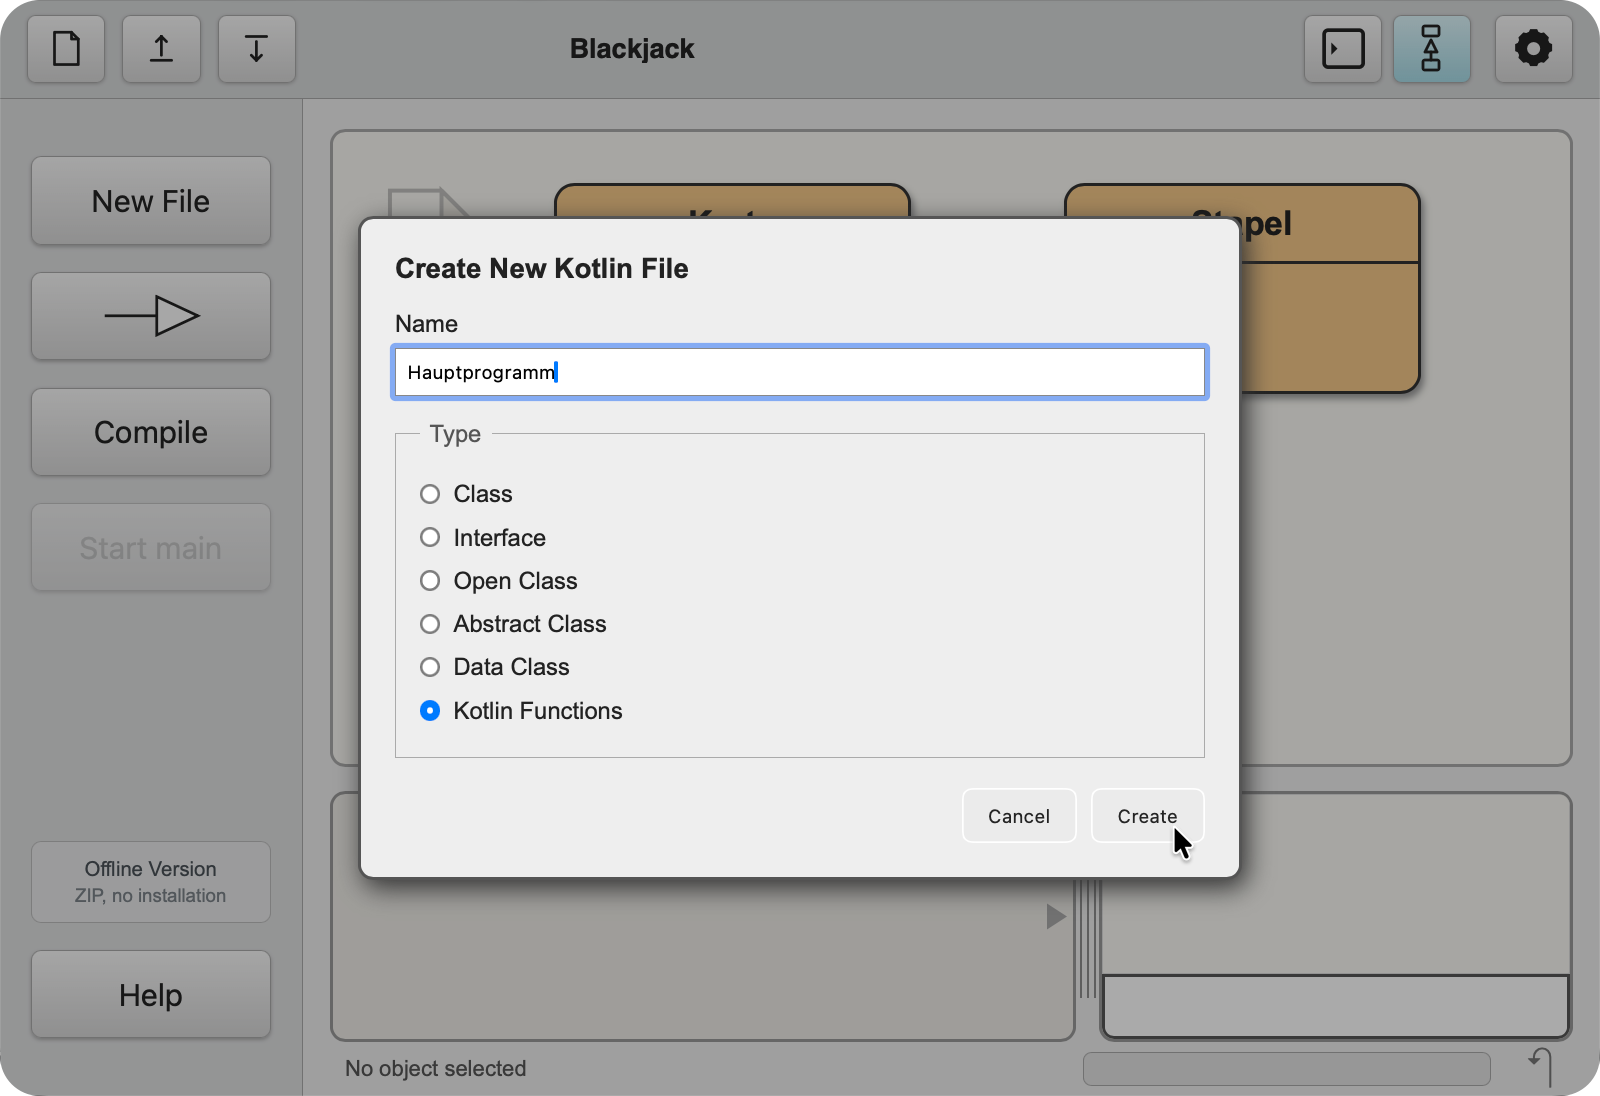Screen dimensions: 1600x1096
Task: Select the Class radio button
Action: (430, 494)
